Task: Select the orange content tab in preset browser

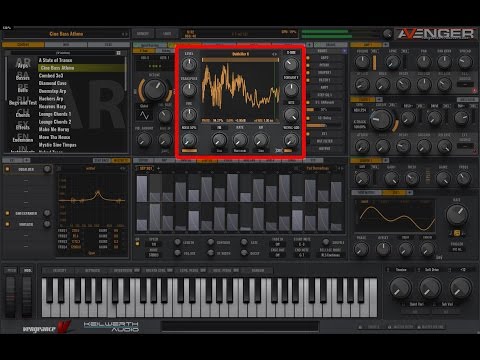Action: (23, 45)
